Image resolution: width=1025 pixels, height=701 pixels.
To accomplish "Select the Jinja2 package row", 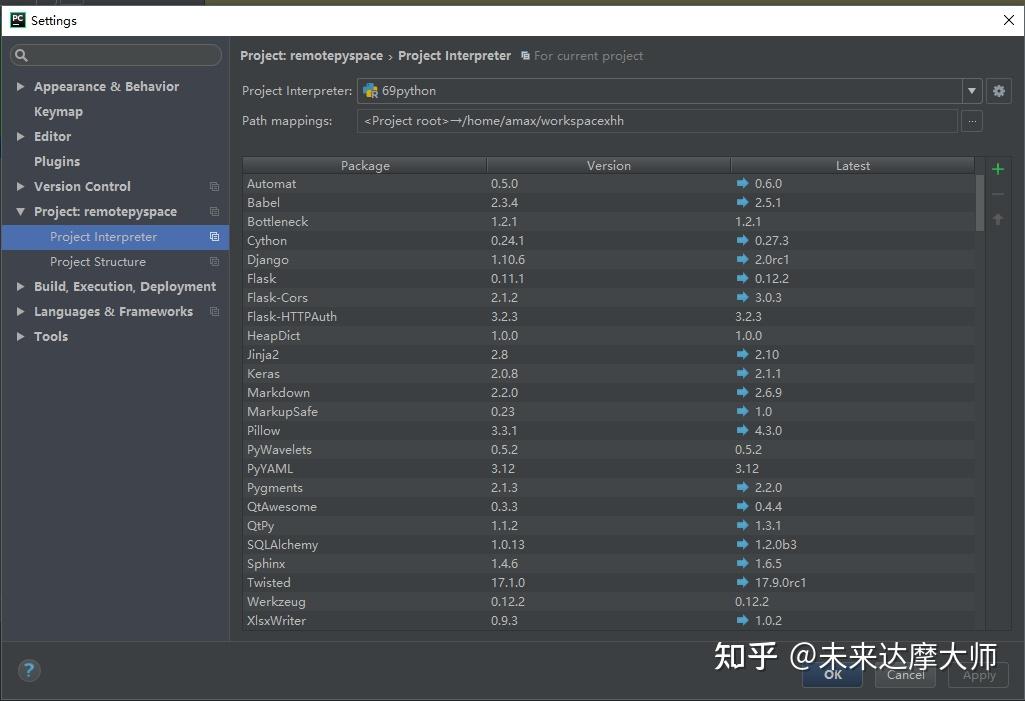I will tap(609, 354).
